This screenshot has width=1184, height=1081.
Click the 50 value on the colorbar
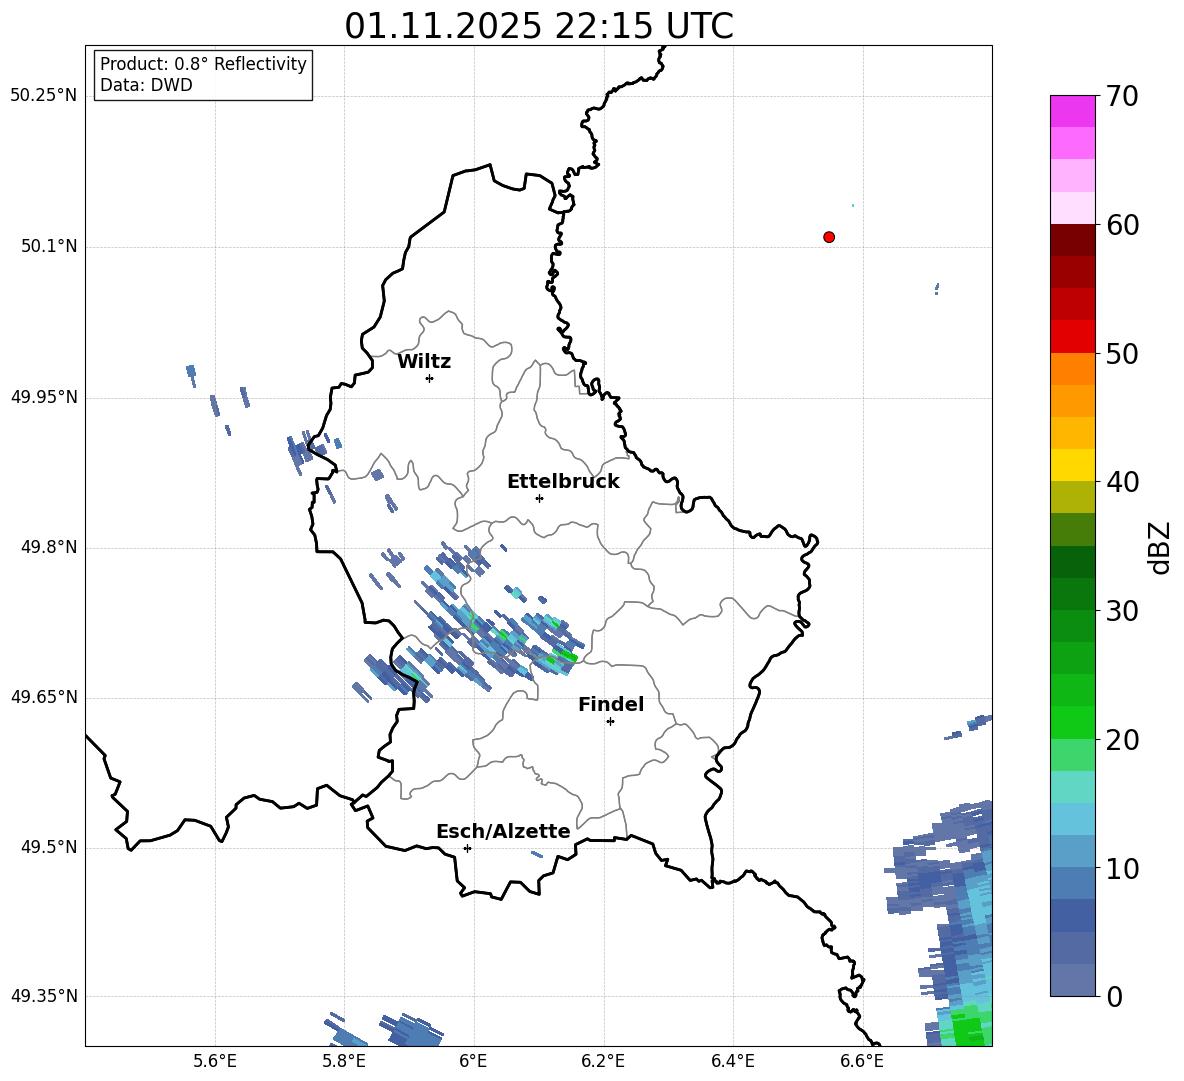pyautogui.click(x=1122, y=353)
